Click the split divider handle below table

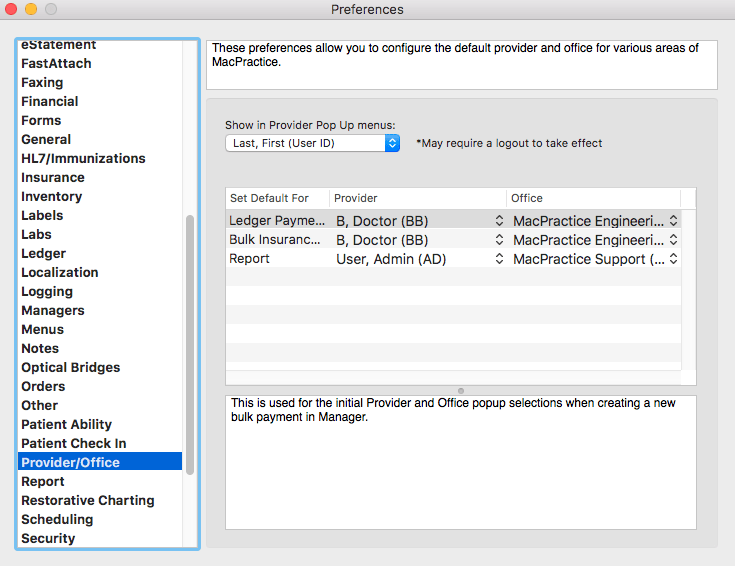(x=461, y=391)
